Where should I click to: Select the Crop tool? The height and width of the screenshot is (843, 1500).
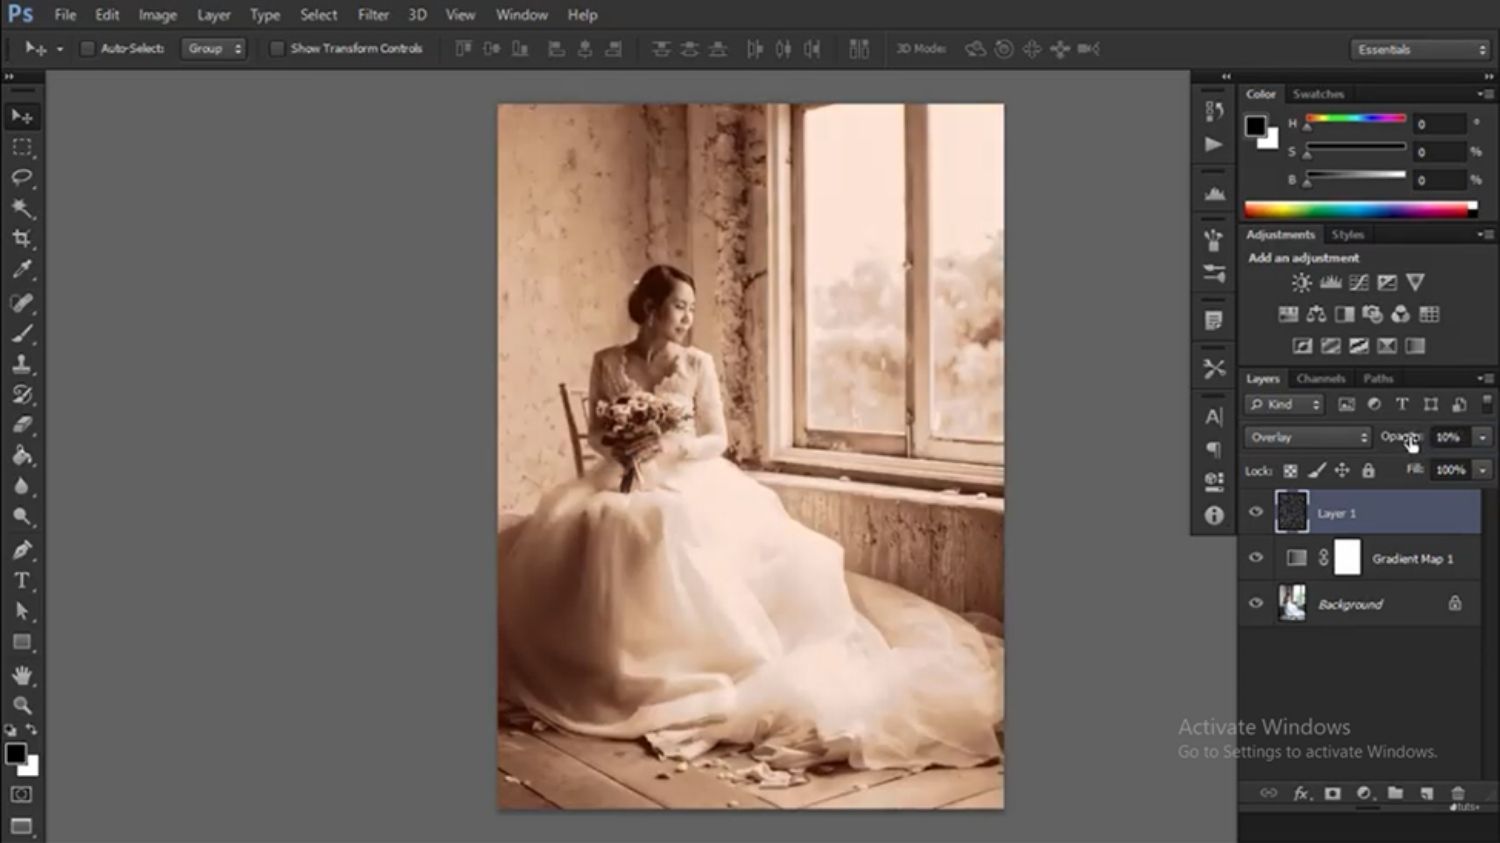pos(22,239)
